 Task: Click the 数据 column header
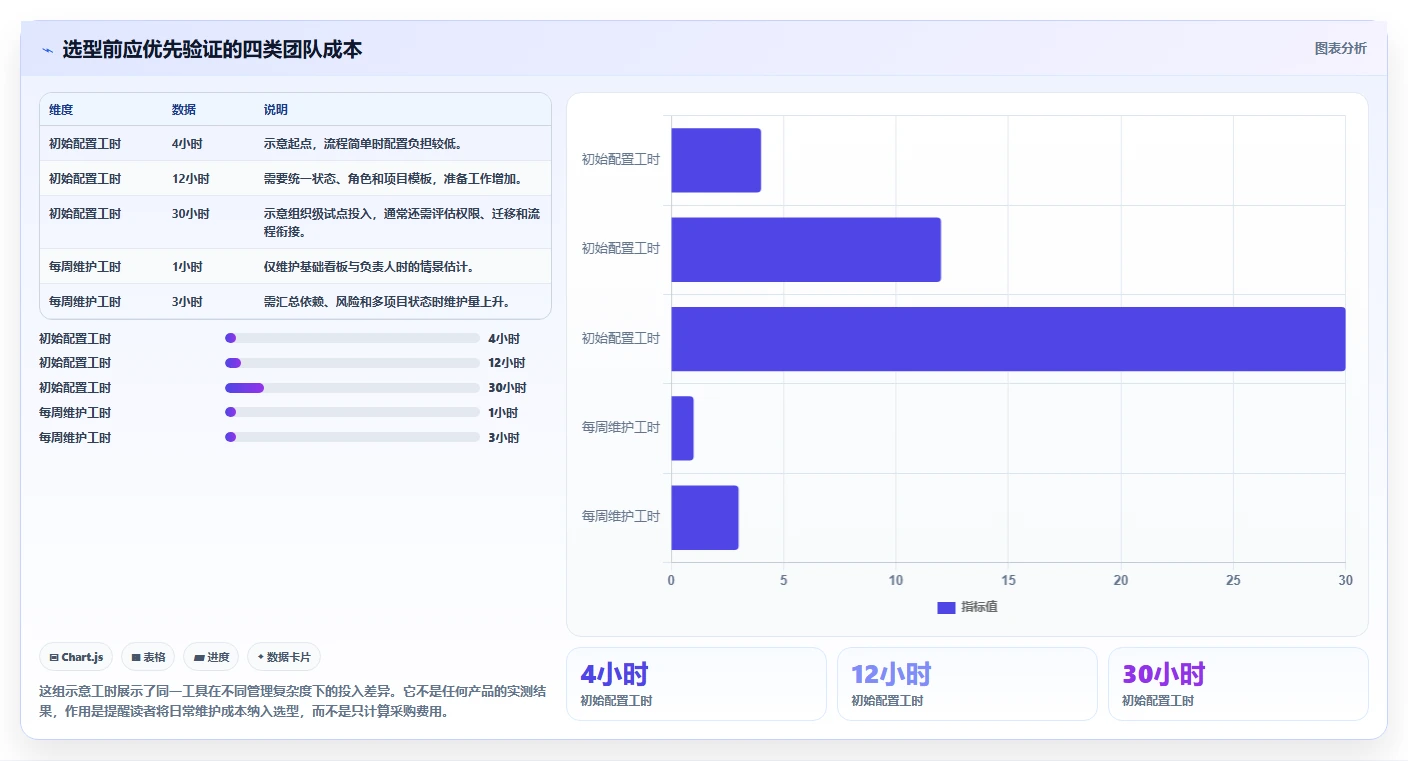point(184,109)
